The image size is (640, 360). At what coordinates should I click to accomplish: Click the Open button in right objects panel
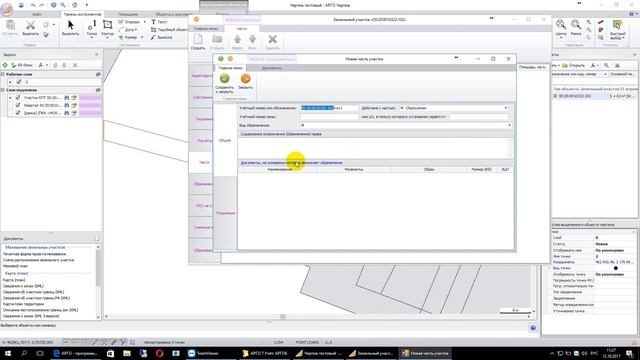(x=573, y=65)
